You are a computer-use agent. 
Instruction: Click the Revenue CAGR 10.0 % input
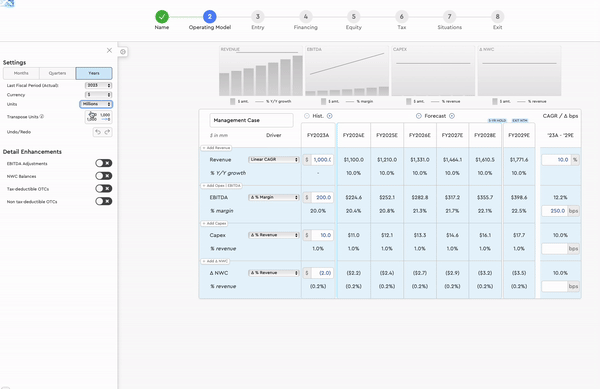556,160
